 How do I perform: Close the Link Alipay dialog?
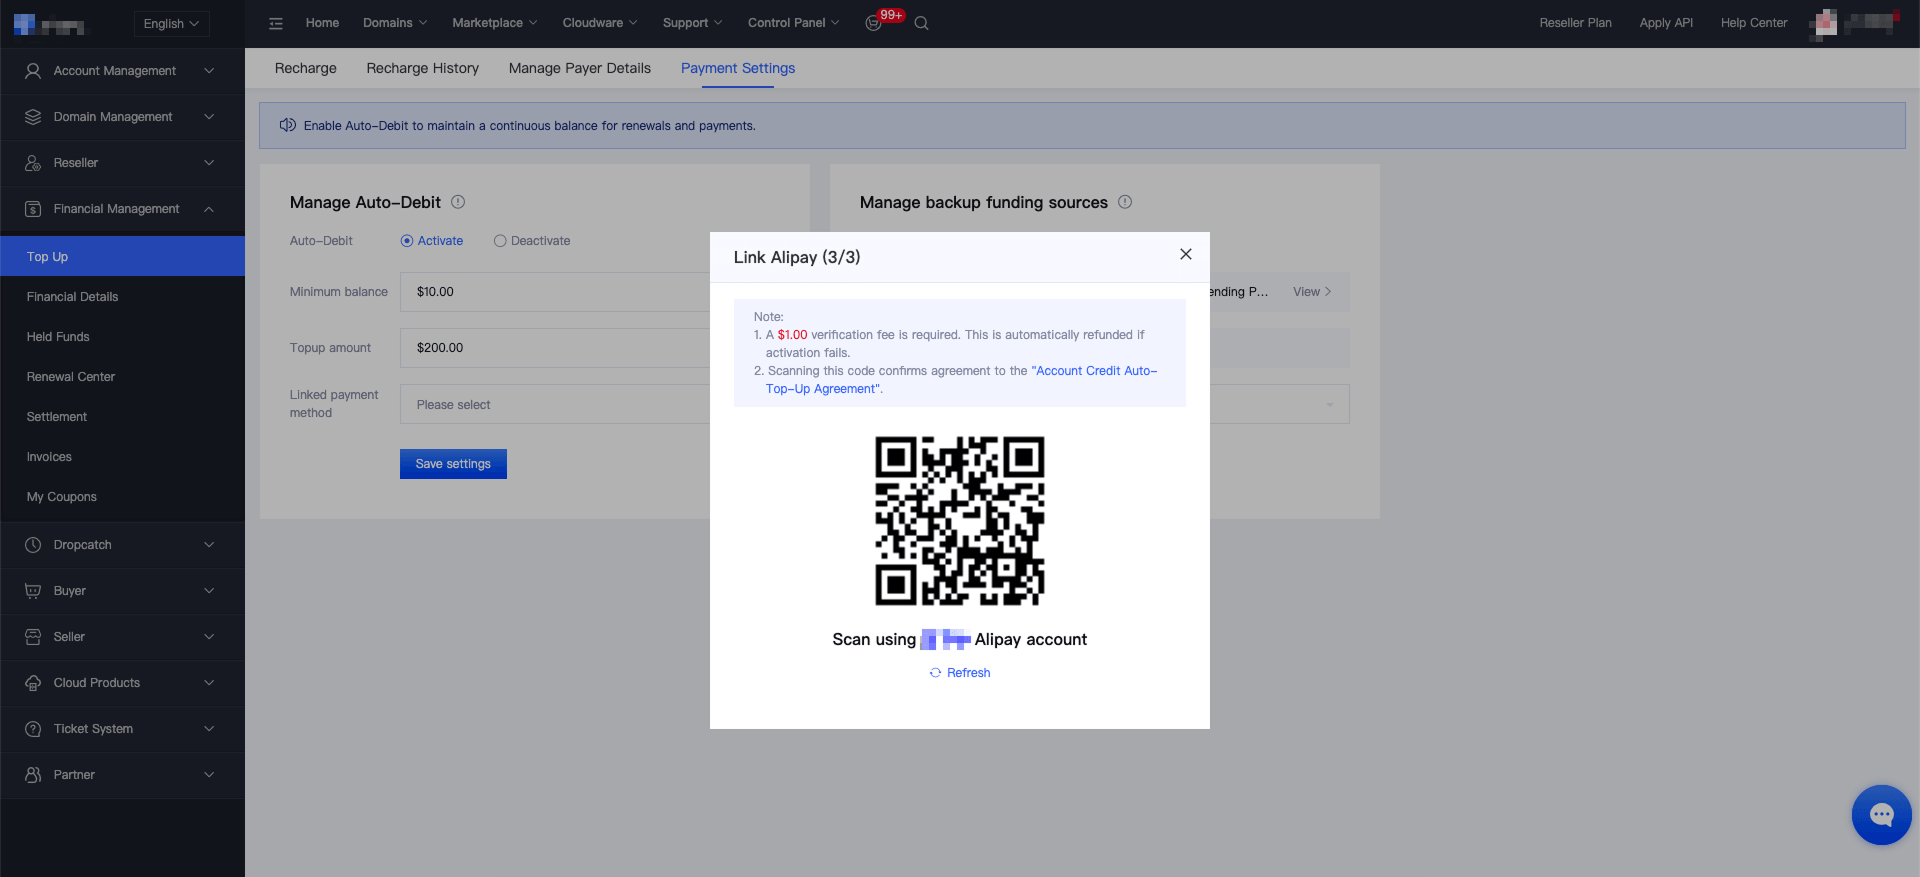click(x=1186, y=254)
